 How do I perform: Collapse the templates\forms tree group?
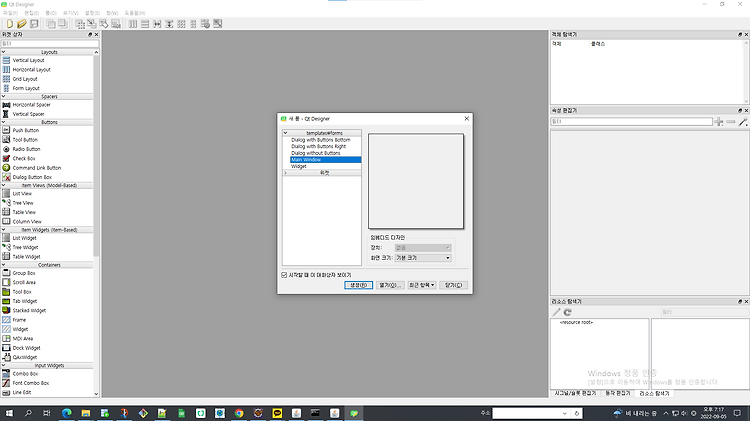[286, 133]
